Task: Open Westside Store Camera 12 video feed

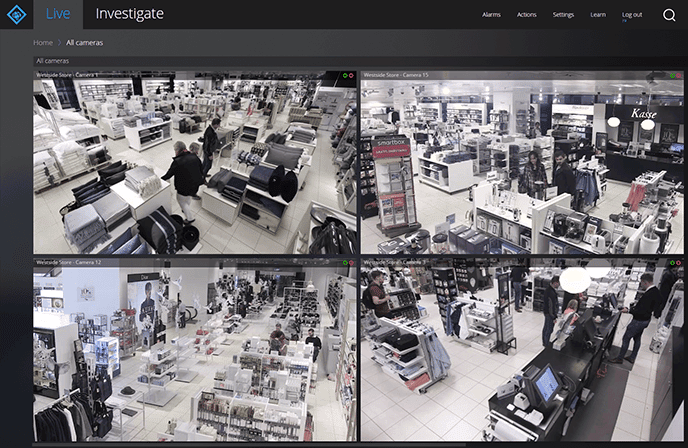Action: pos(195,352)
